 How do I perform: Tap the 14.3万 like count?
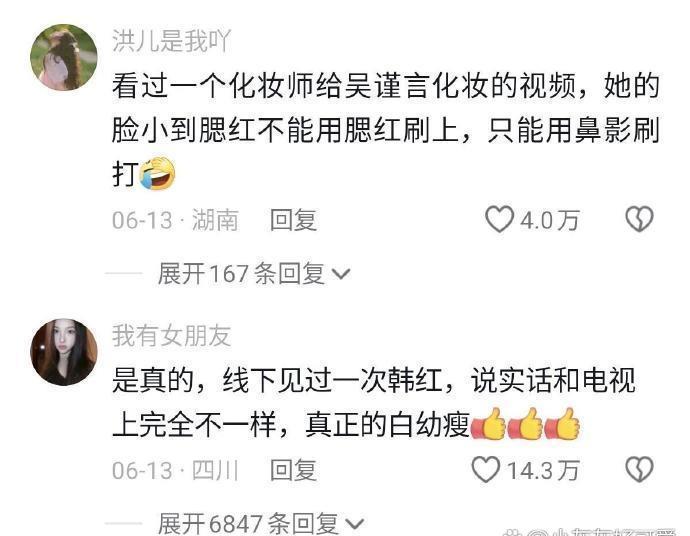[543, 470]
